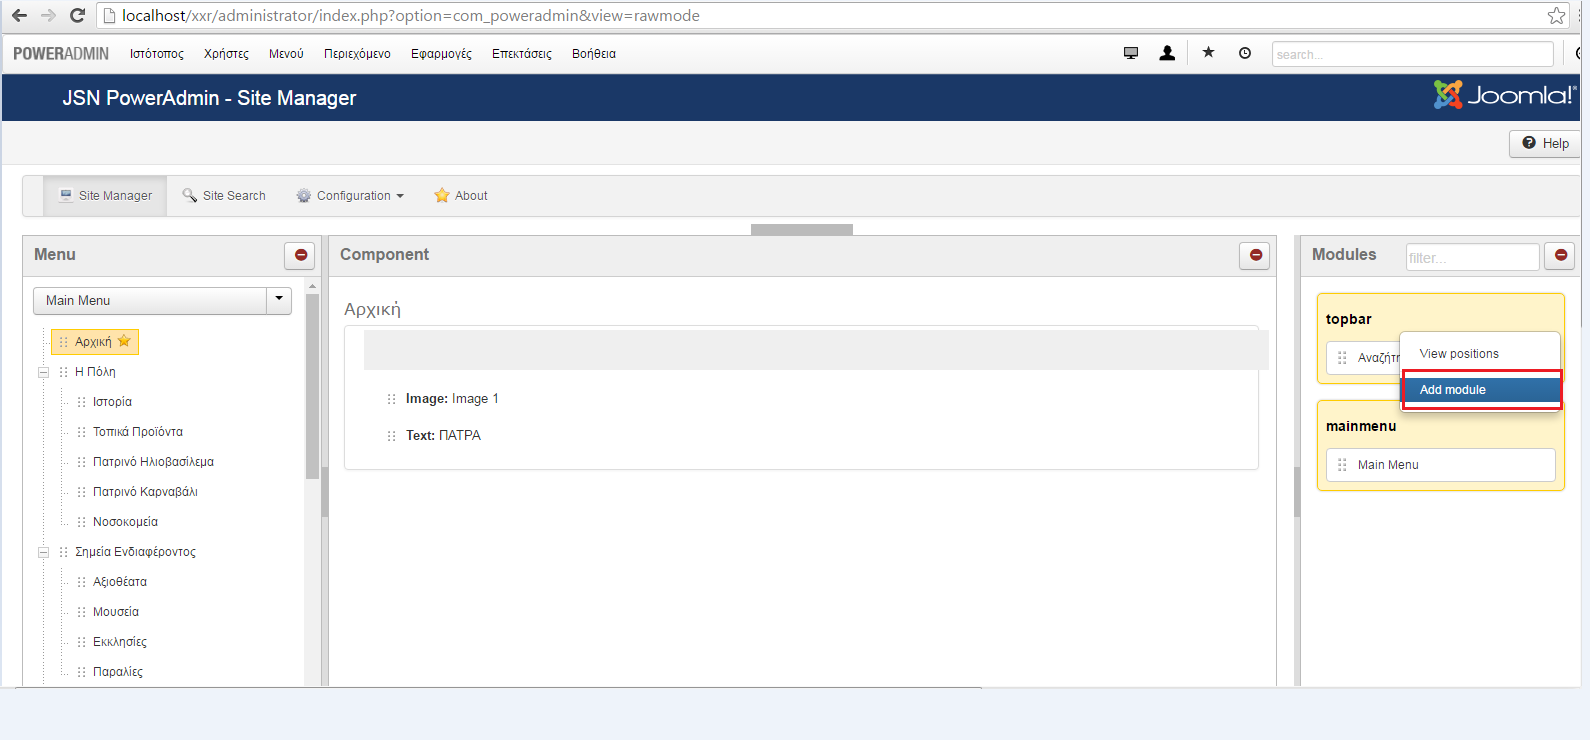Click the search field in top bar
1590x740 pixels.
(1413, 54)
